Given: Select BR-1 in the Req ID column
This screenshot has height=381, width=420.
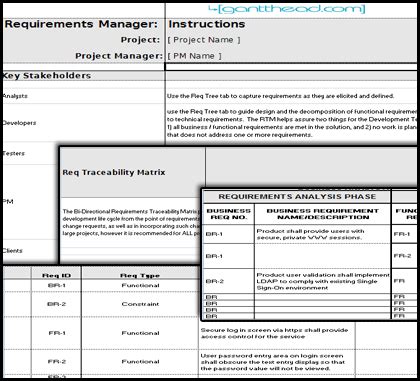Looking at the screenshot, I should coord(56,286).
